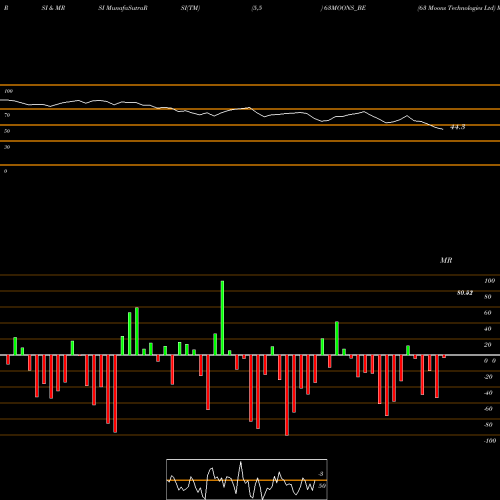Select the 'SI(TM)' label in header

pos(190,8)
